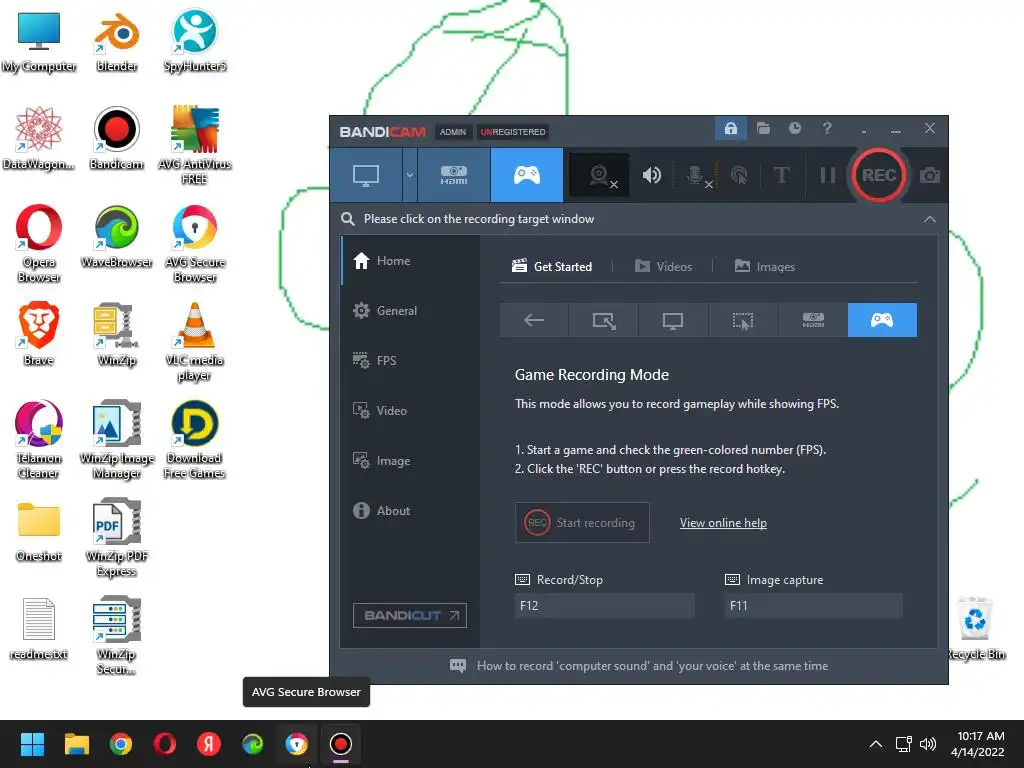
Task: Open WaveBrowser desktop shortcut
Action: point(116,236)
